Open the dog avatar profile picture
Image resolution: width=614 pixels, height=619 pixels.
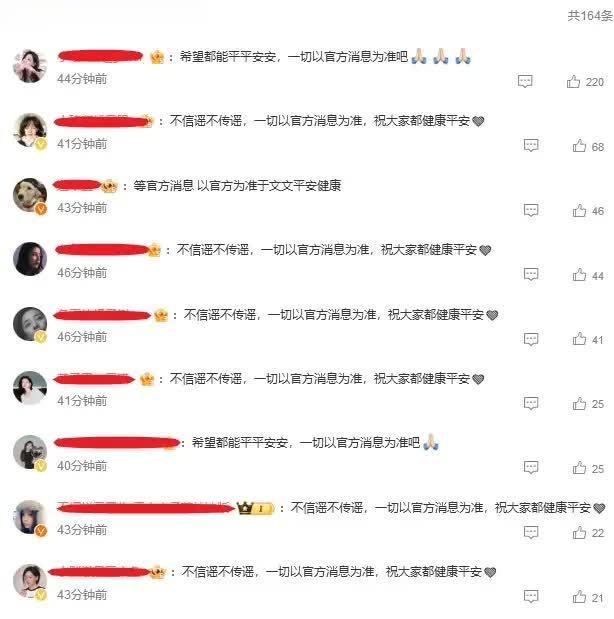point(30,195)
